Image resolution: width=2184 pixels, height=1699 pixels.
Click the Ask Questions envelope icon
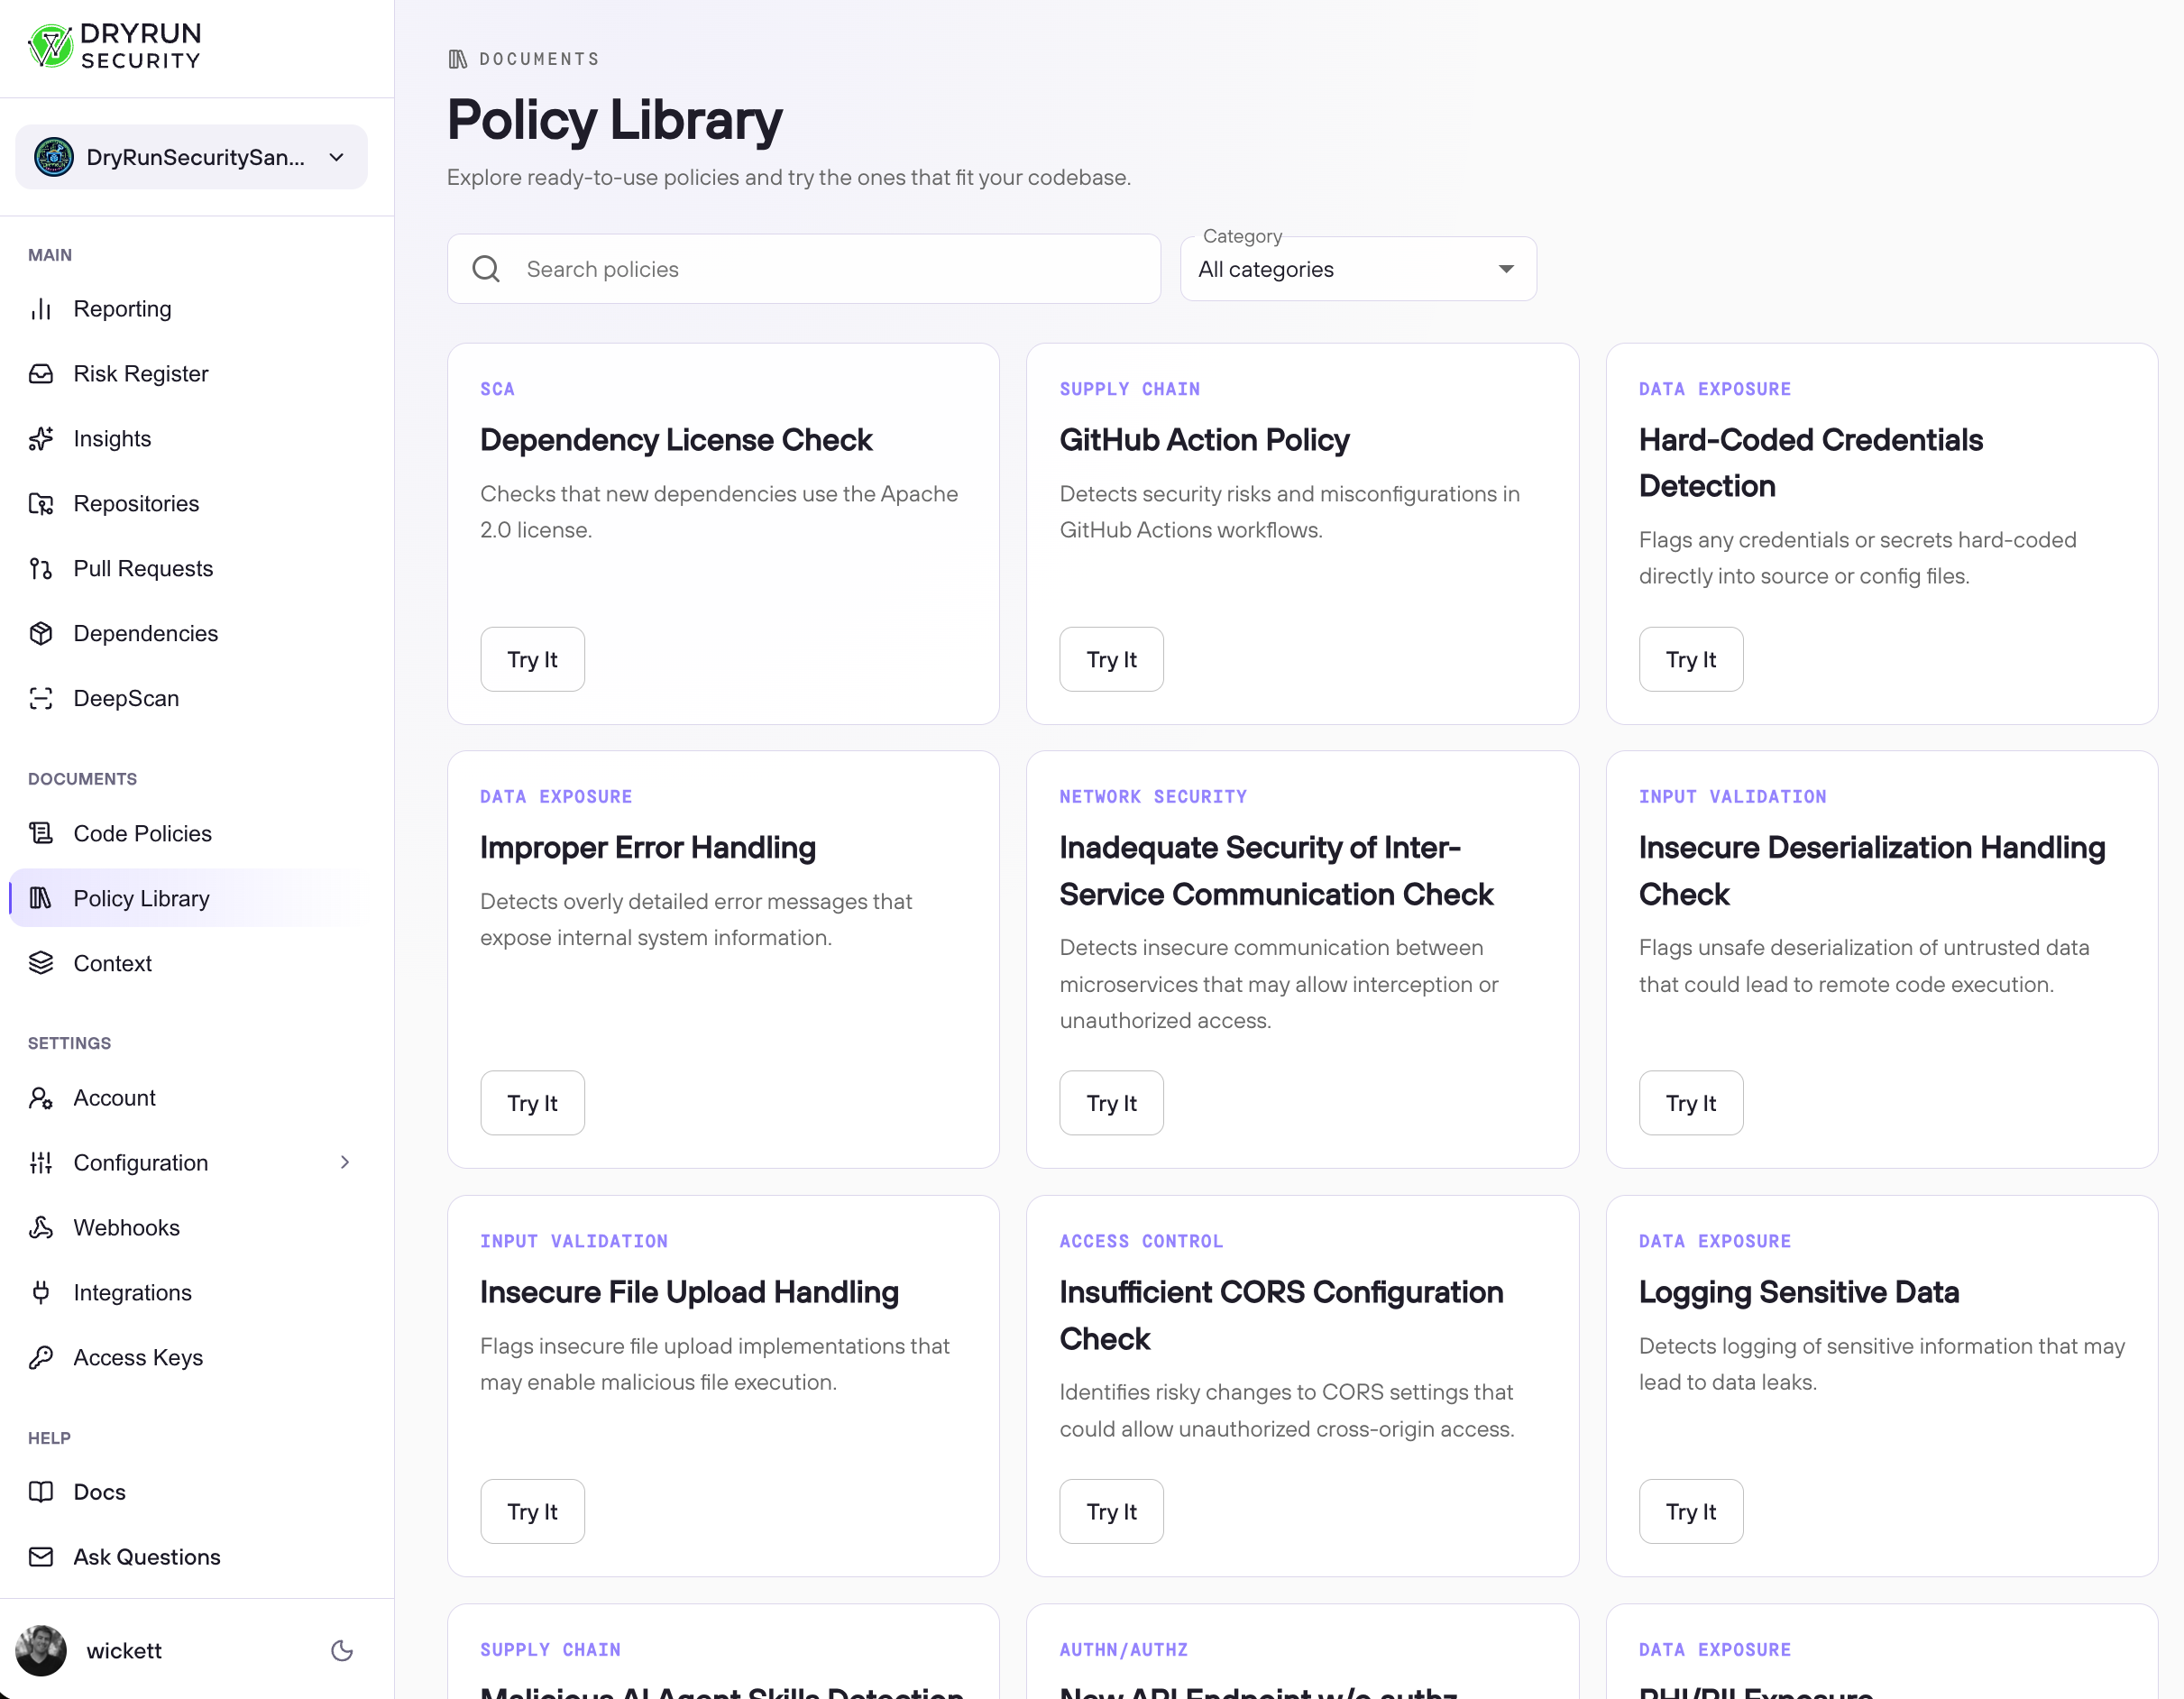pyautogui.click(x=41, y=1557)
